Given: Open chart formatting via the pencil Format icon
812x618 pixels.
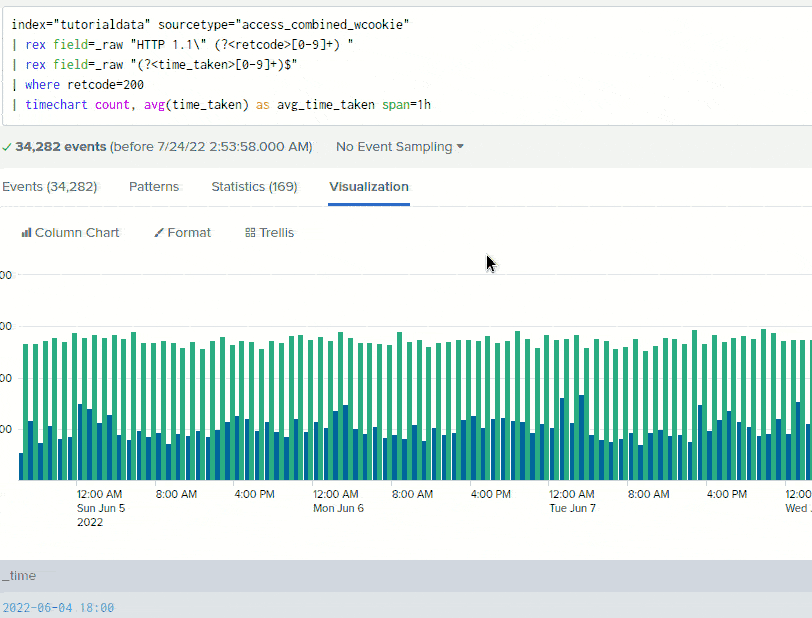Looking at the screenshot, I should [160, 232].
